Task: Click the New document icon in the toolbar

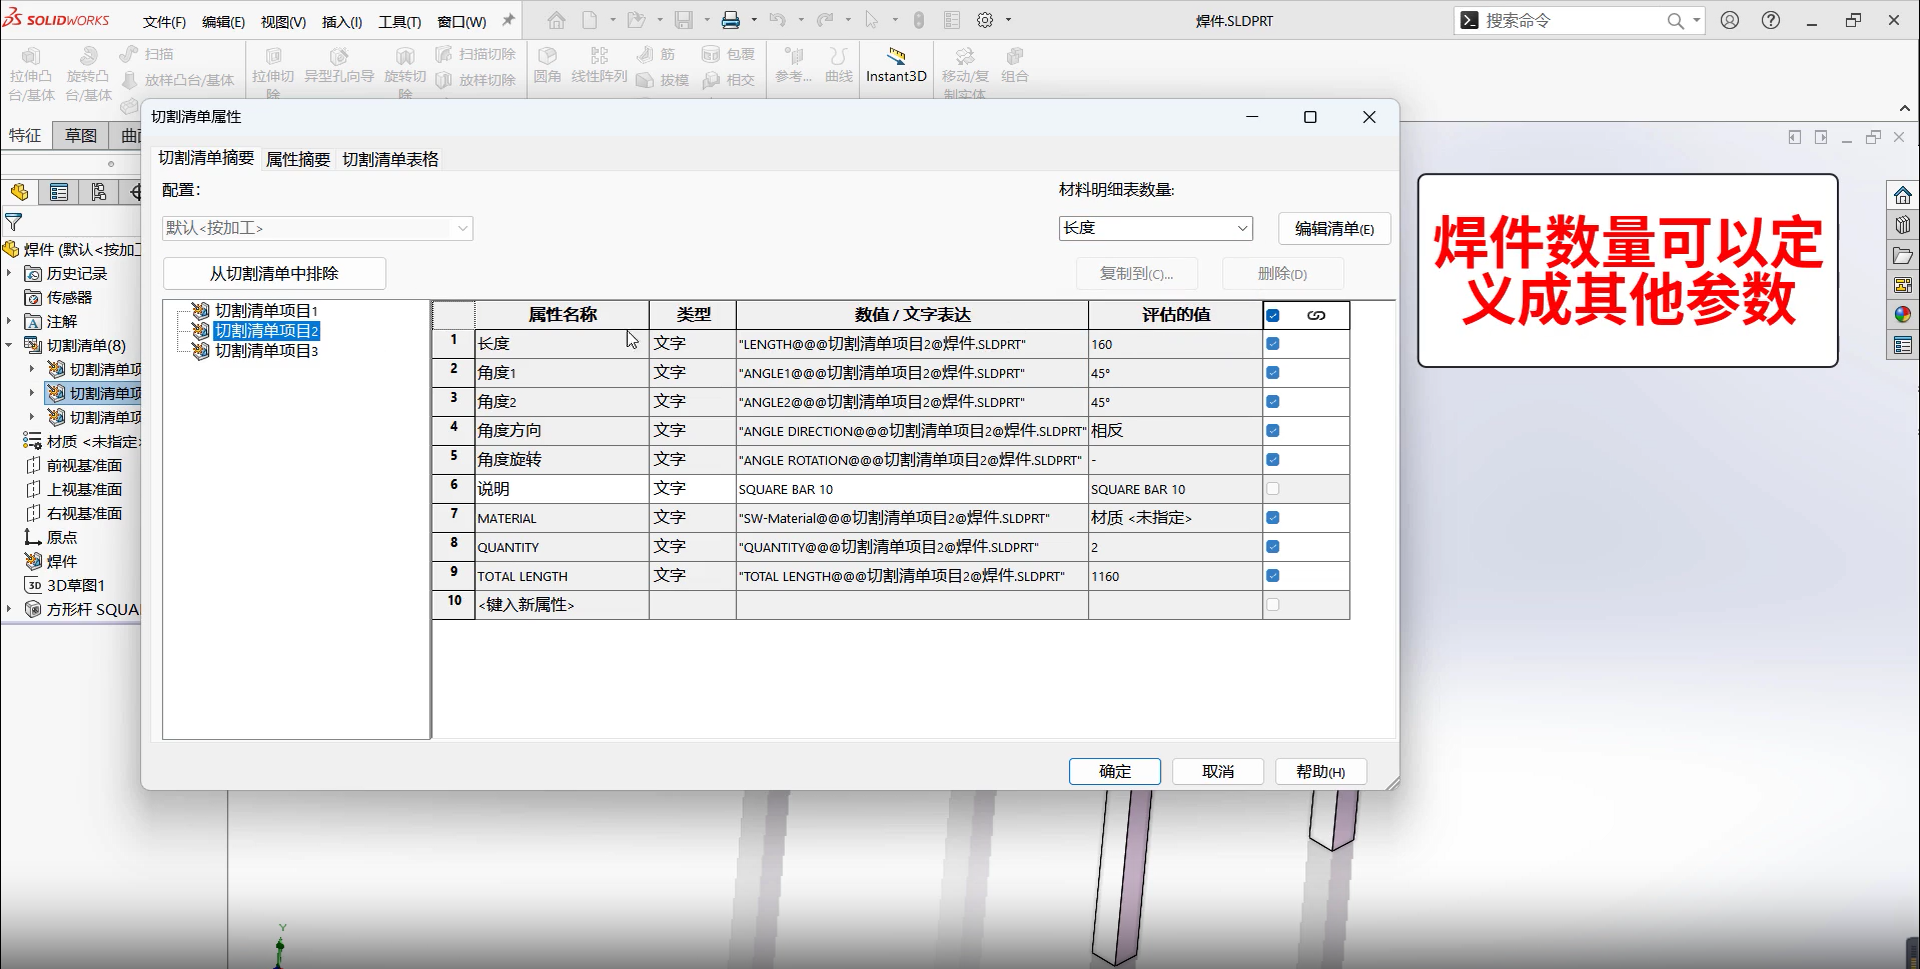Action: point(590,20)
